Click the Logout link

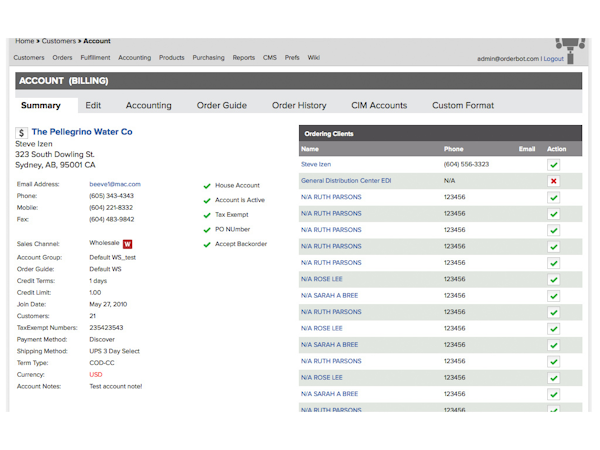553,59
